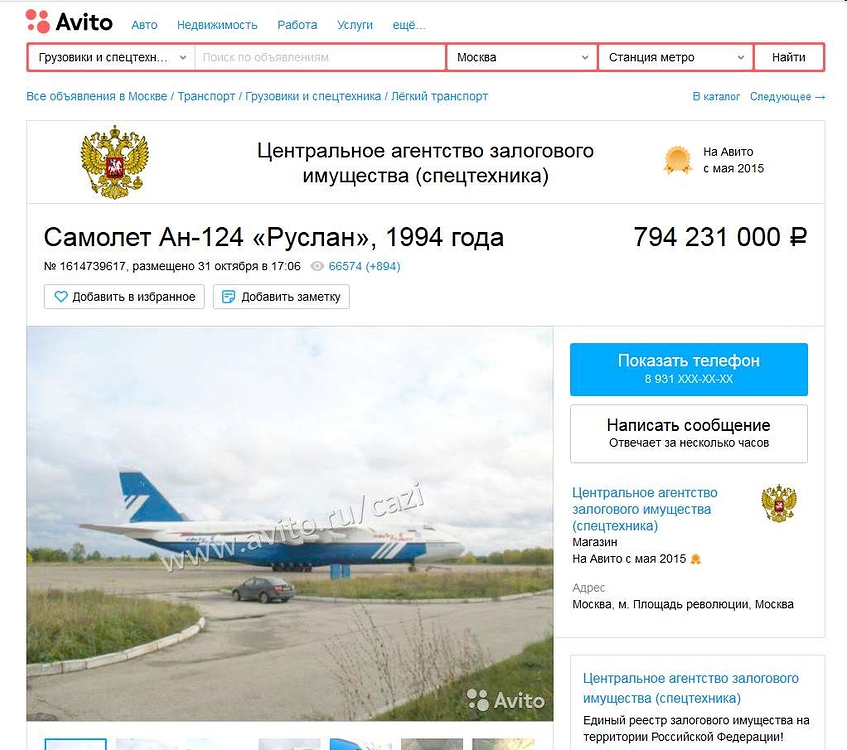Click the note icon beside Добавить заметку
The width and height of the screenshot is (847, 750).
point(228,297)
